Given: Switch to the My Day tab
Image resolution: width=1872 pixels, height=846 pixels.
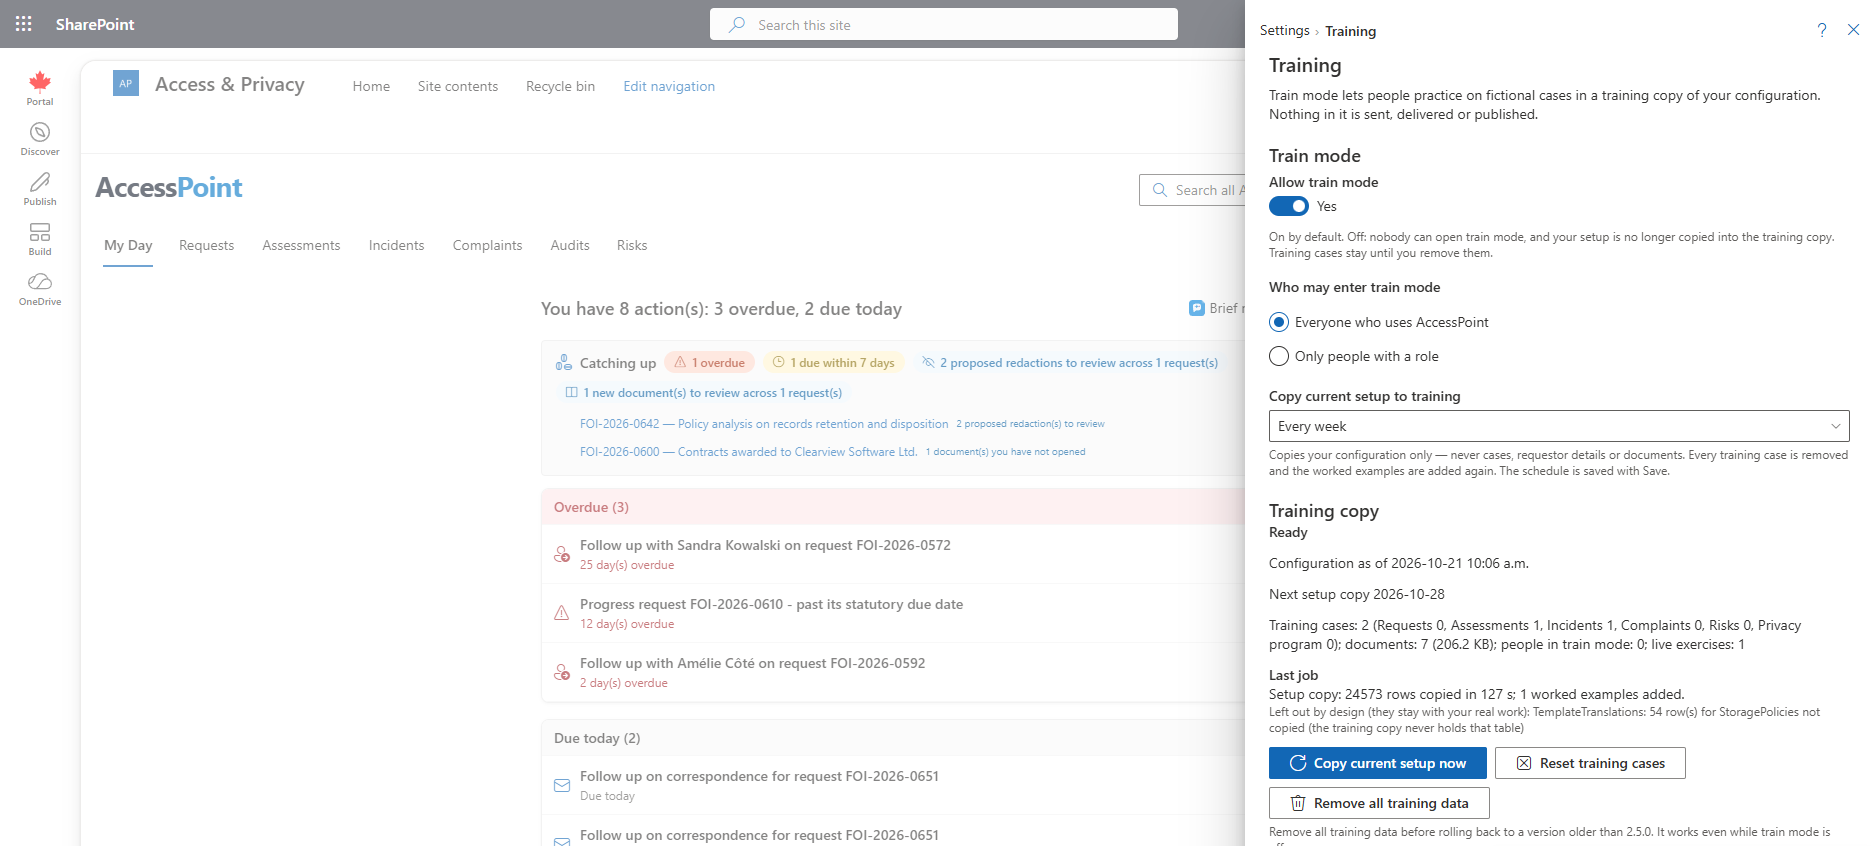Looking at the screenshot, I should 128,245.
